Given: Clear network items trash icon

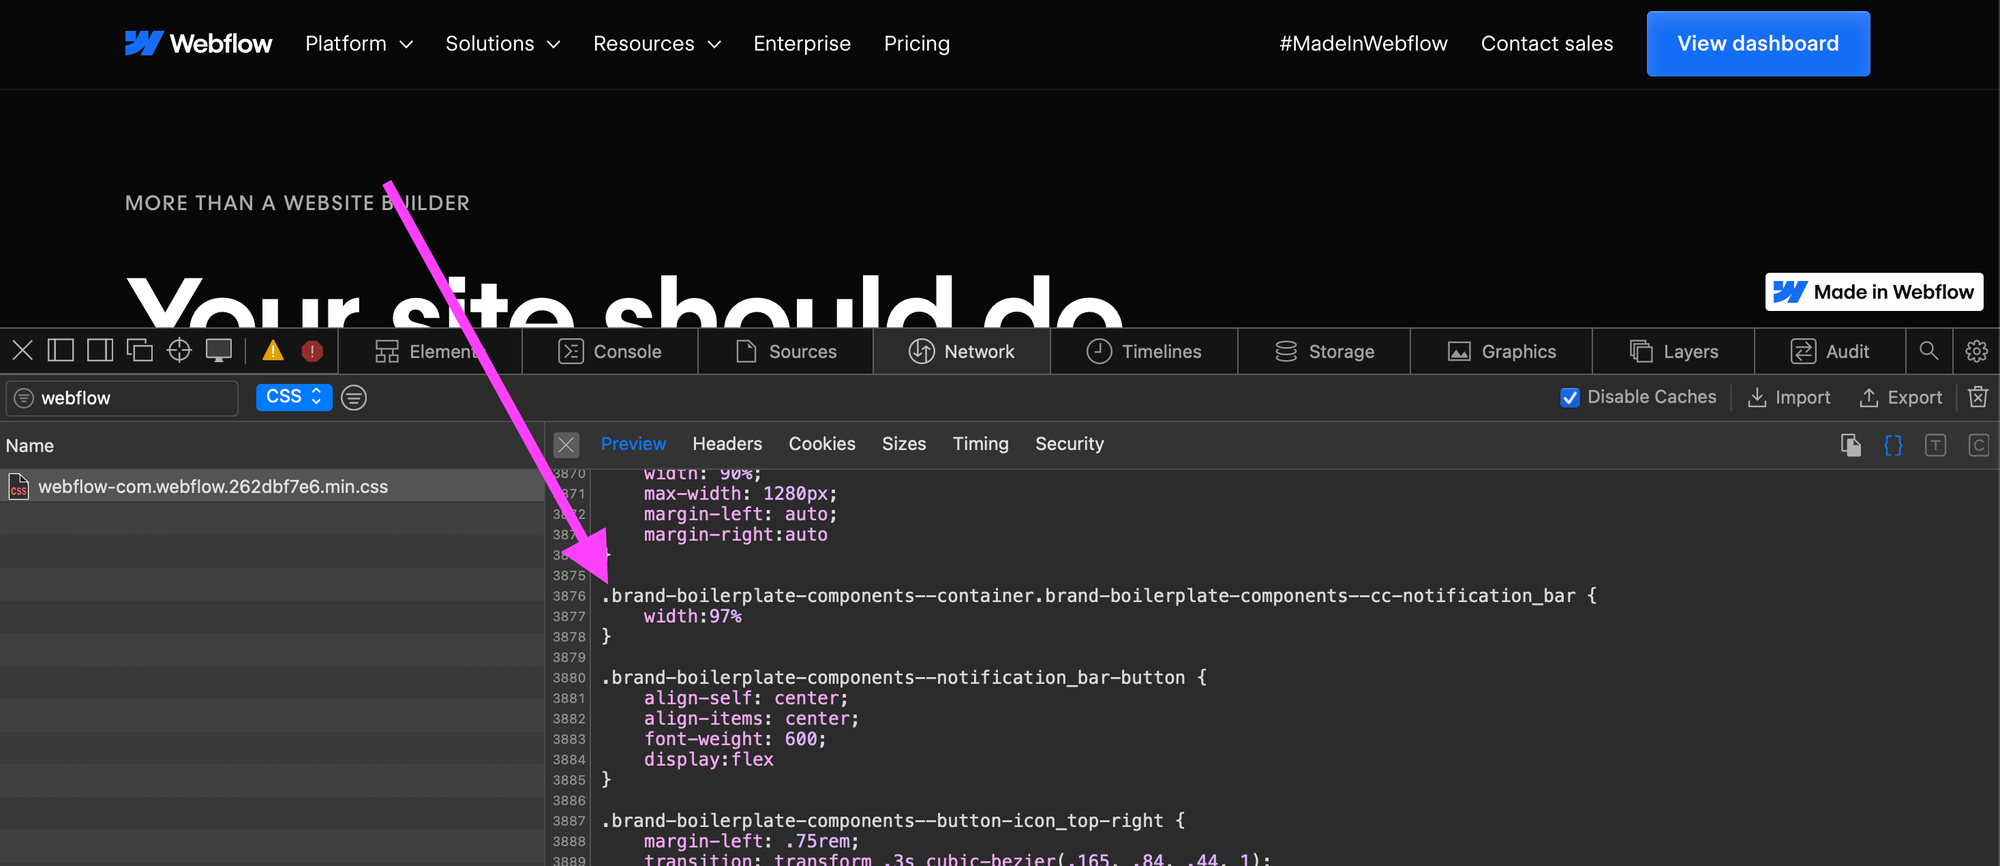Looking at the screenshot, I should tap(1978, 397).
